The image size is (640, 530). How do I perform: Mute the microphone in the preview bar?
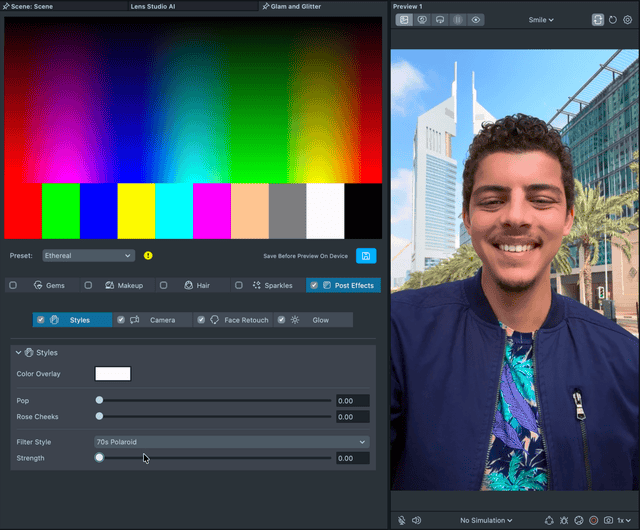[402, 520]
